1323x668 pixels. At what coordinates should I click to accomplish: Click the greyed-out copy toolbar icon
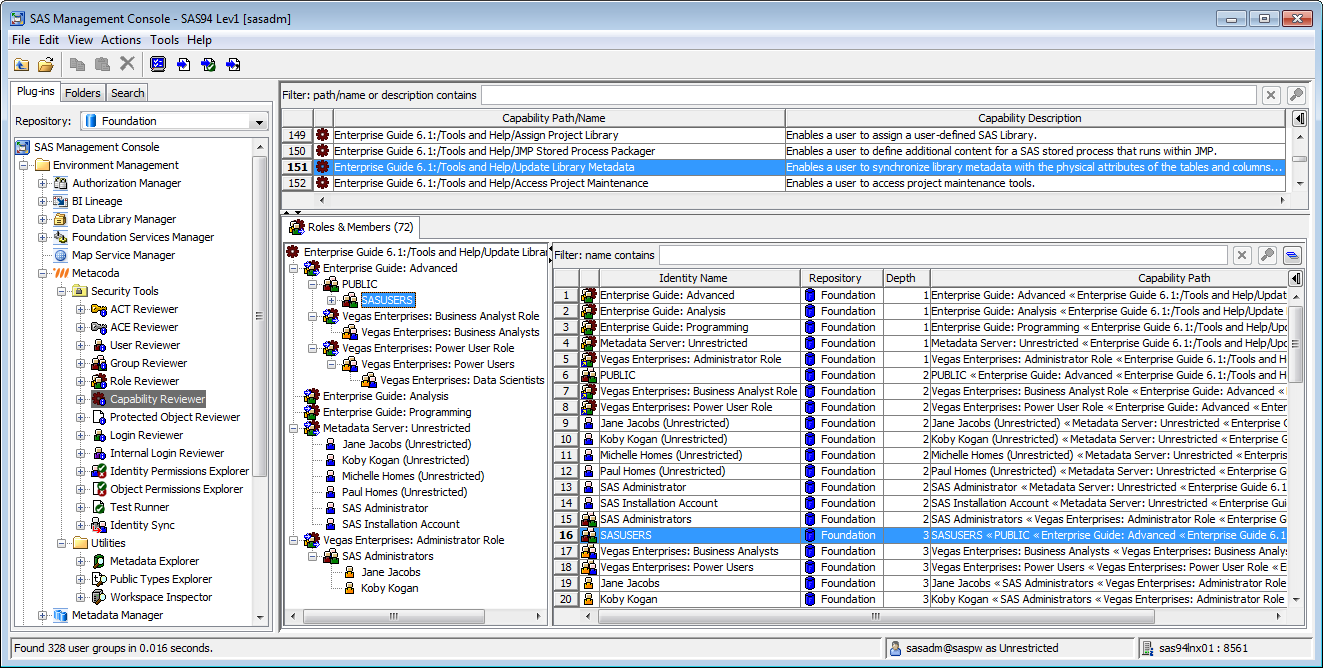[x=78, y=64]
